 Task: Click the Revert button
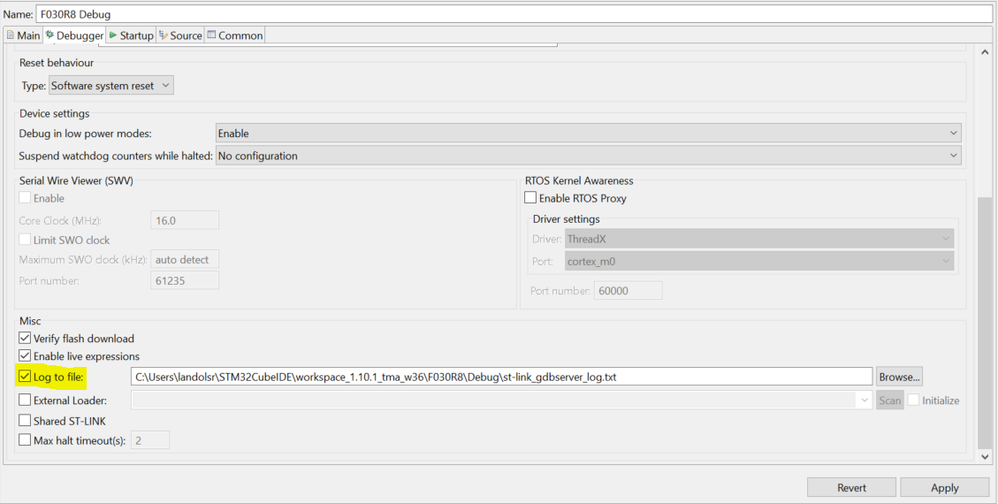[852, 487]
